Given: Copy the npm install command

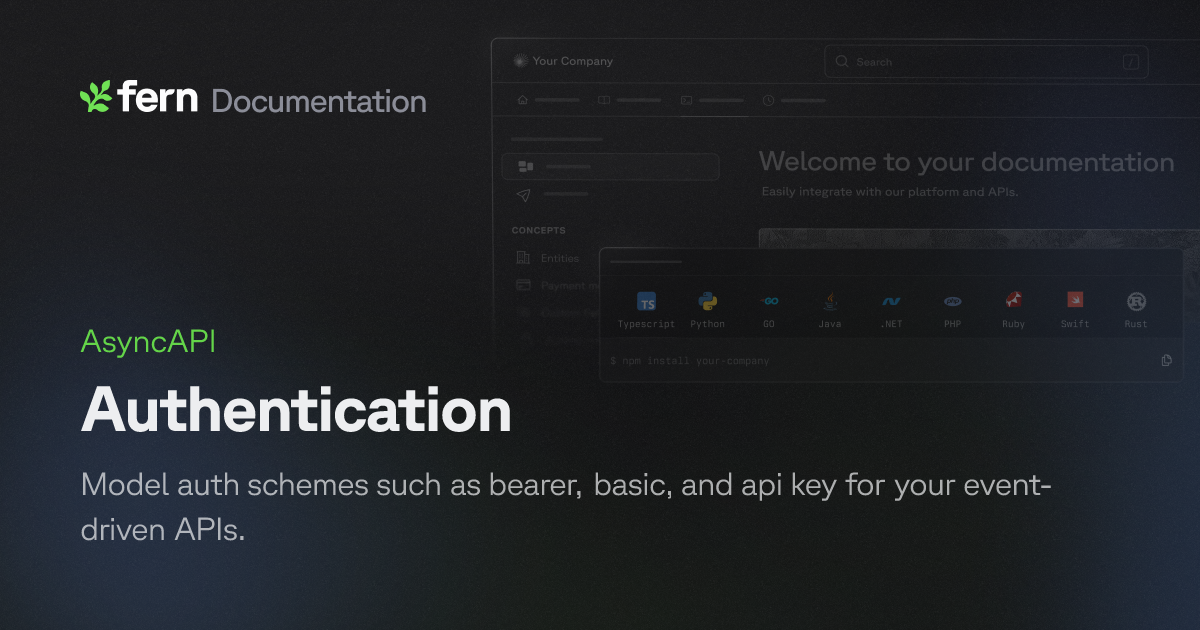Looking at the screenshot, I should coord(1166,360).
